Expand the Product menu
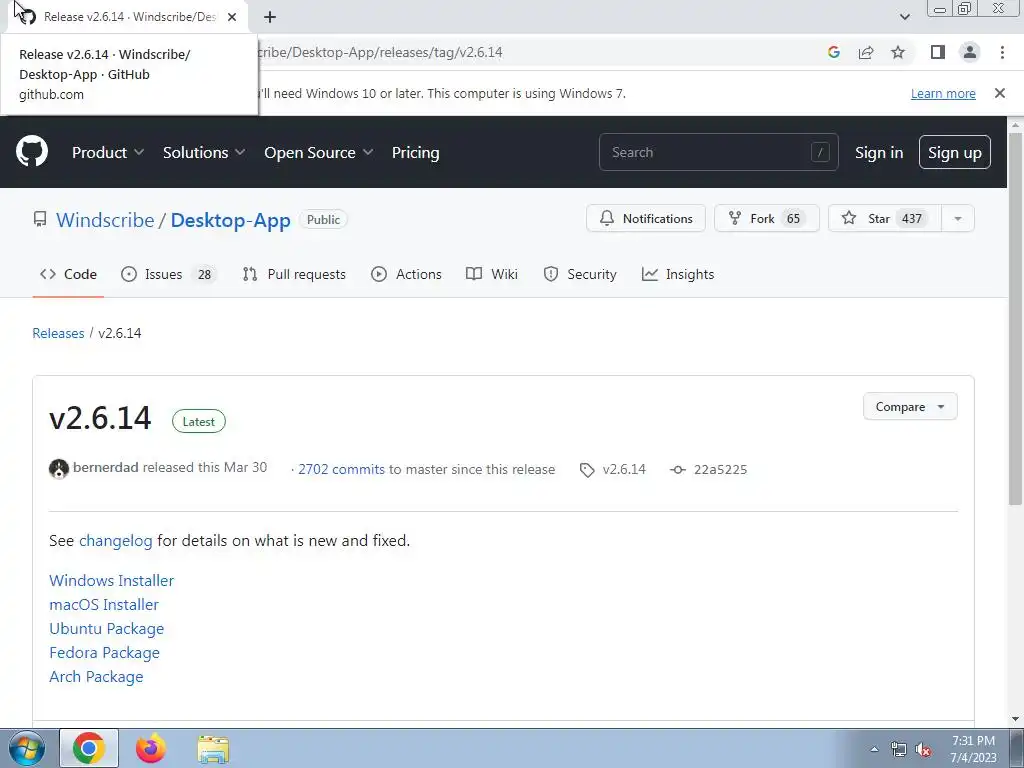Image resolution: width=1024 pixels, height=768 pixels. pyautogui.click(x=108, y=152)
